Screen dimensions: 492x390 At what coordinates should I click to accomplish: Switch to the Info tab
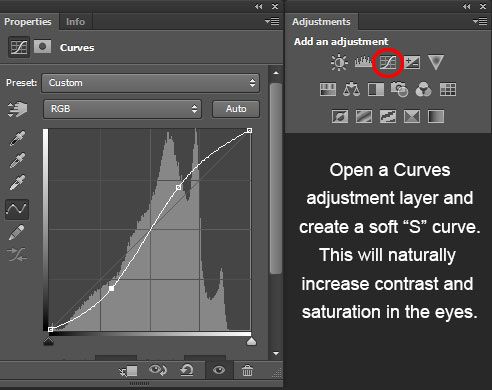75,22
